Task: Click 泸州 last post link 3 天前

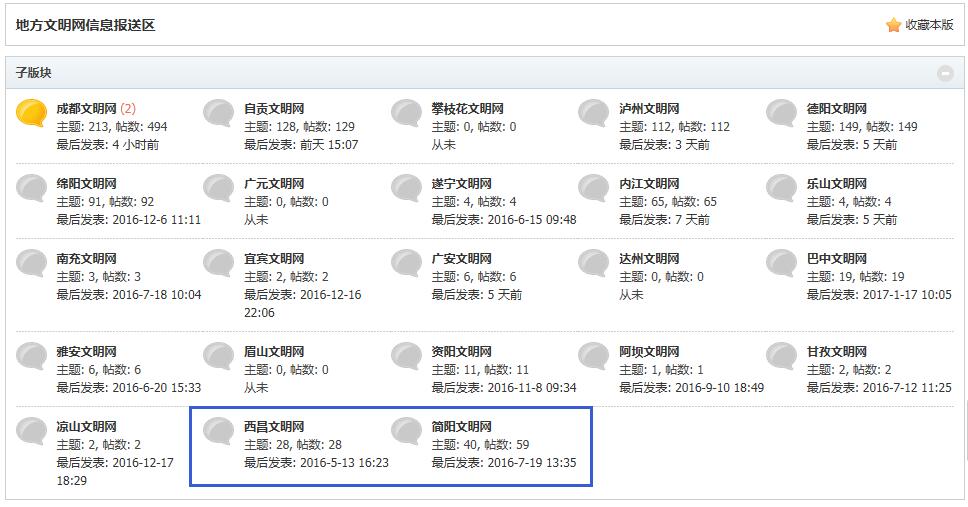Action: tap(693, 145)
